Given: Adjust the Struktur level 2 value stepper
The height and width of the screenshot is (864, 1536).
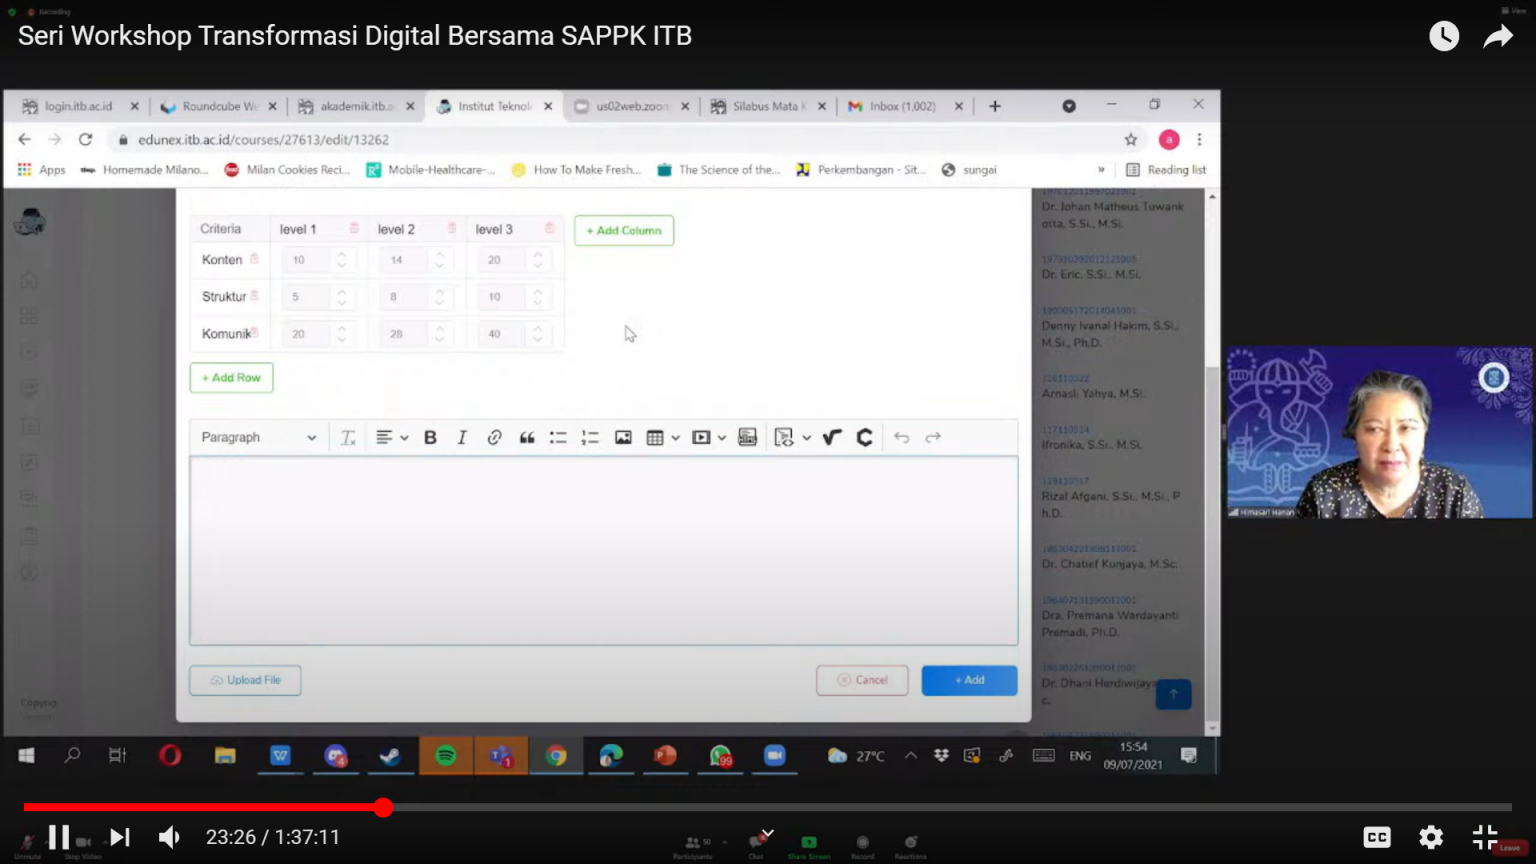Looking at the screenshot, I should pyautogui.click(x=440, y=297).
